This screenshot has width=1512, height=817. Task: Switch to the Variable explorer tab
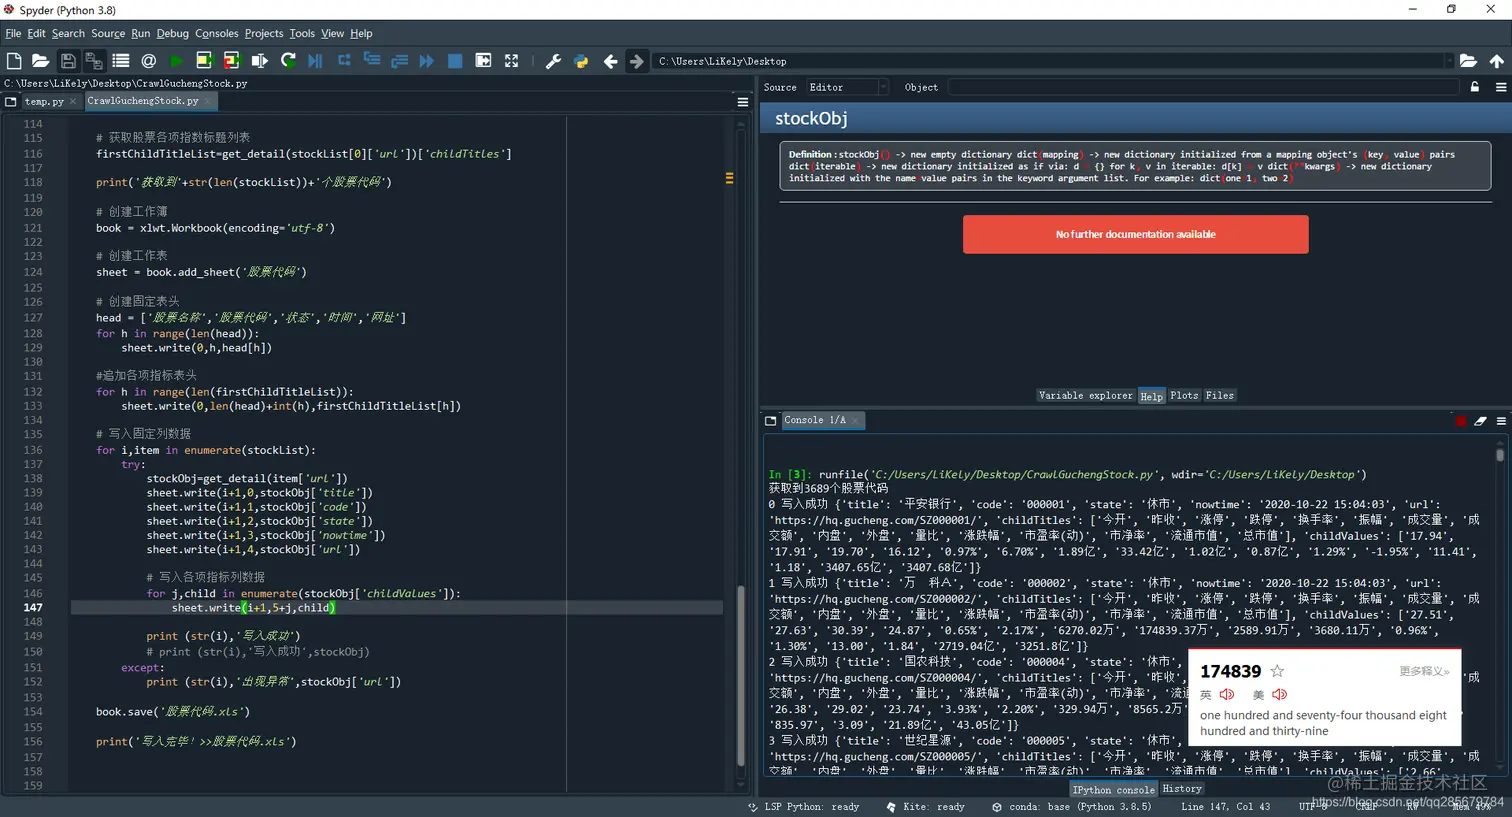click(x=1085, y=395)
